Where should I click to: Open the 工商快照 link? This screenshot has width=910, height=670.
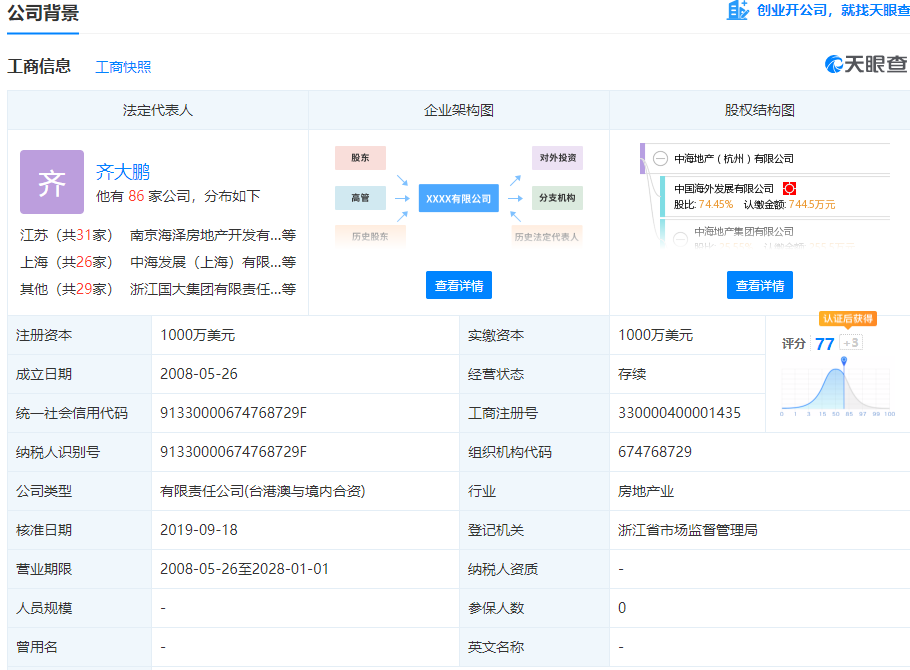[123, 67]
